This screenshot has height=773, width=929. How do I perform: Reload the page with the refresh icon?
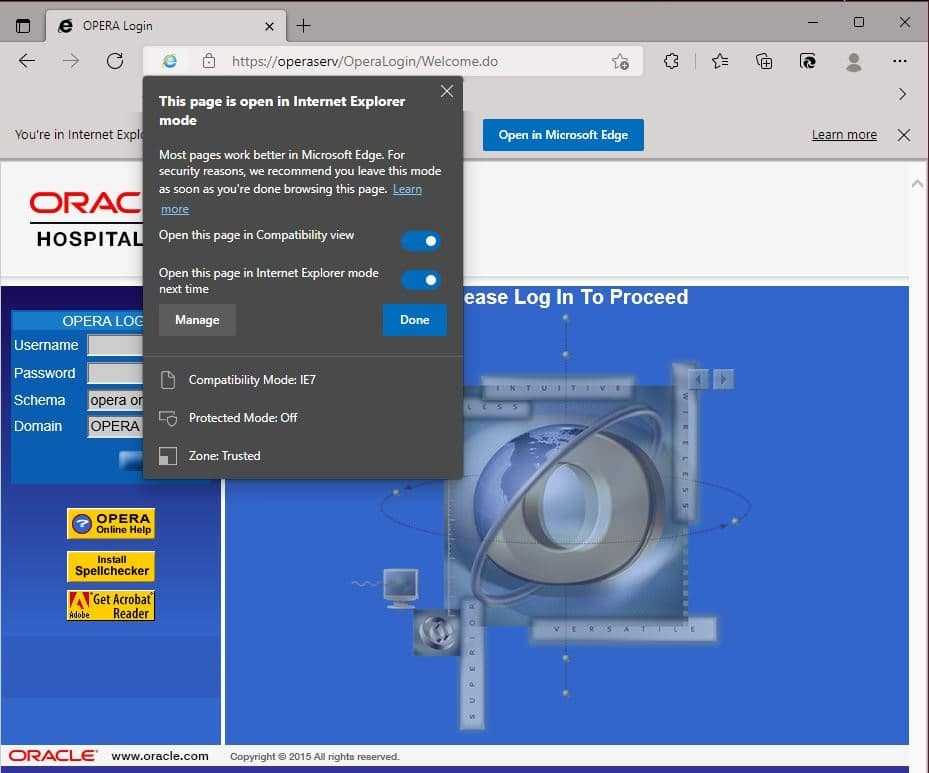pos(115,61)
